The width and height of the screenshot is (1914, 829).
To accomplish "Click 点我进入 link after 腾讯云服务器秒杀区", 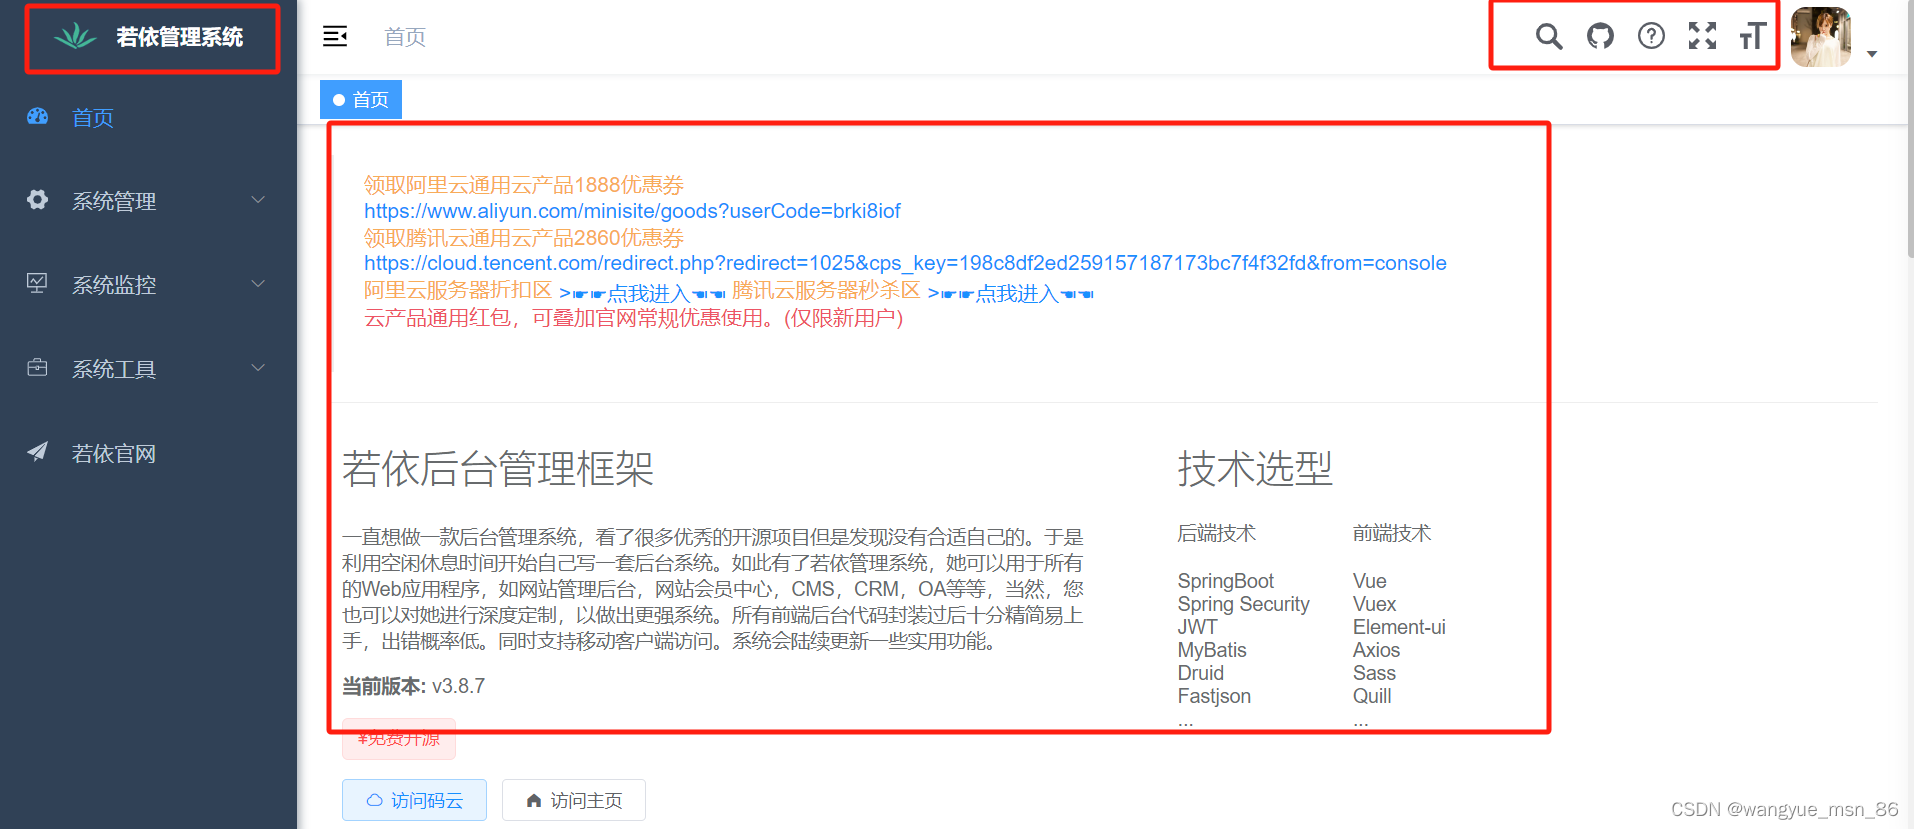I will coord(1011,293).
